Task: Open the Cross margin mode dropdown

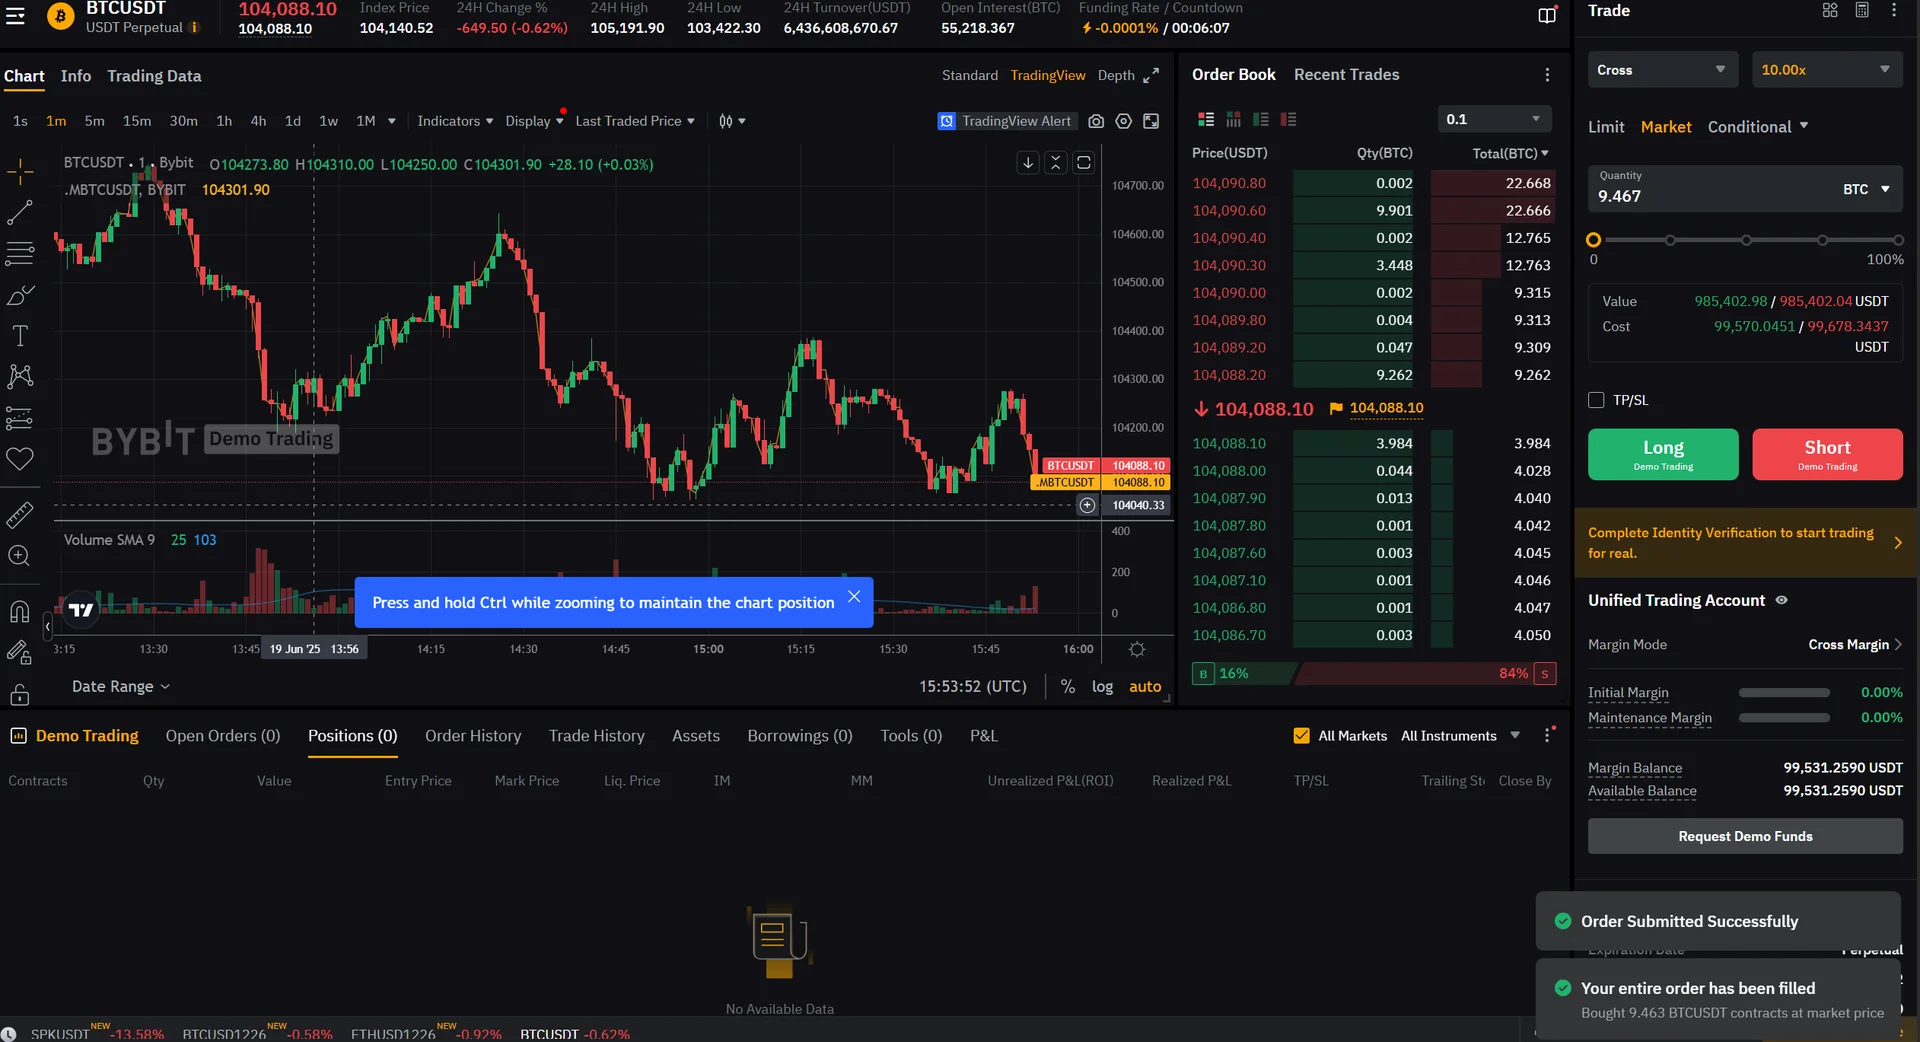Action: (1662, 70)
